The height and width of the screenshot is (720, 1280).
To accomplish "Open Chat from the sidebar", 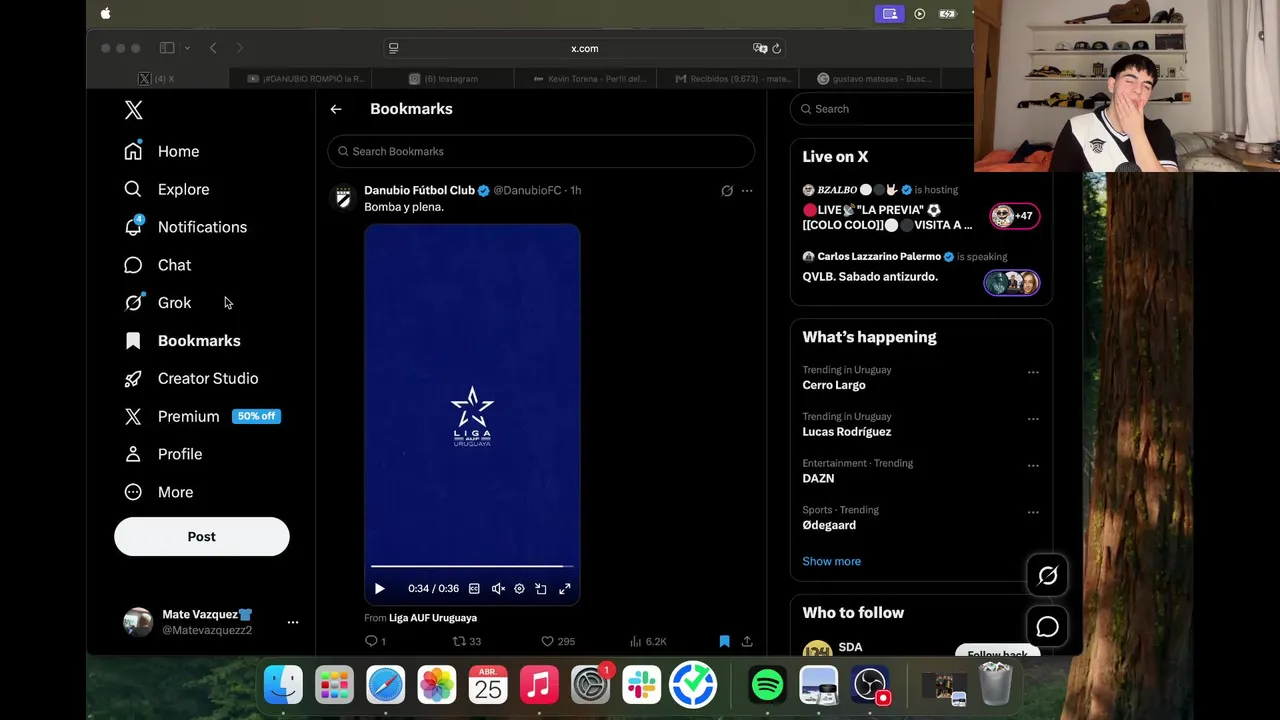I will click(157, 265).
